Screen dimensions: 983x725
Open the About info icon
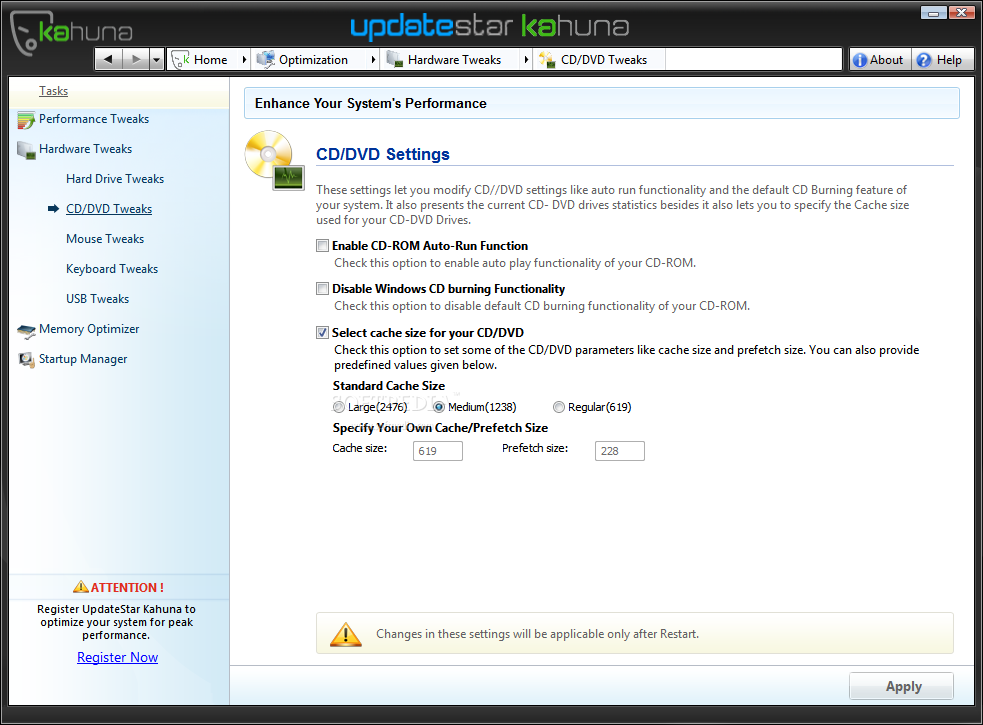(860, 60)
